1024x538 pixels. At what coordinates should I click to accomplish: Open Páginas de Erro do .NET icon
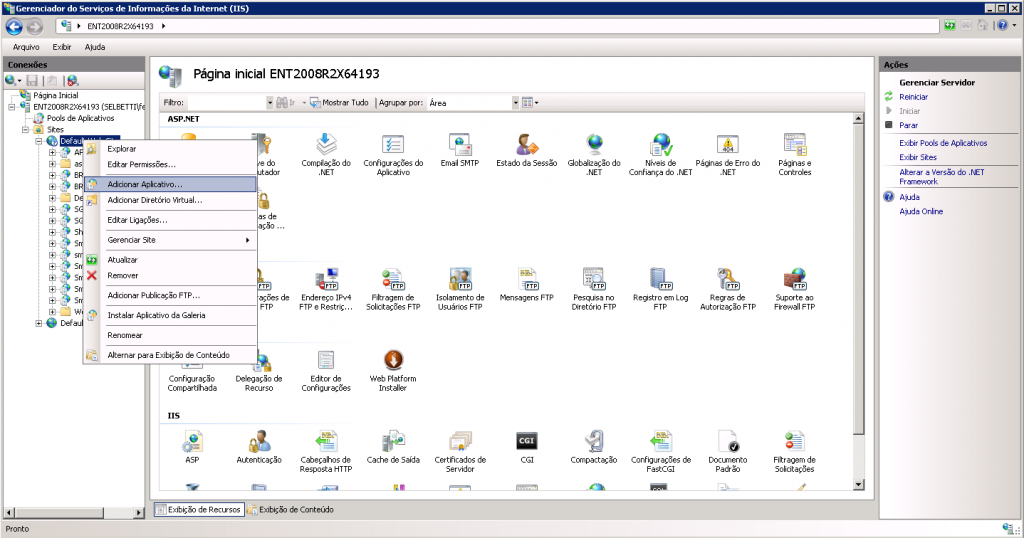(x=728, y=154)
